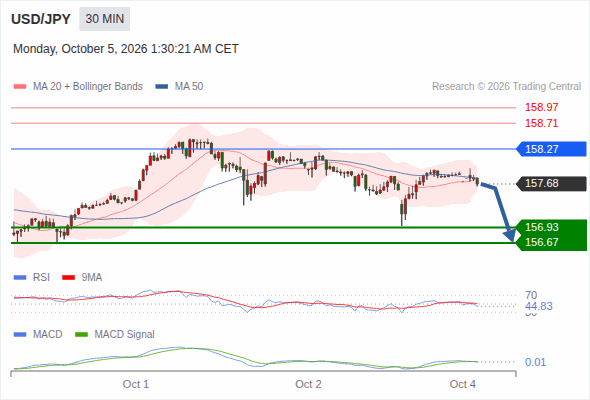Click the green 156.93 support tag
Viewport: 590px width, 400px height.
click(552, 227)
